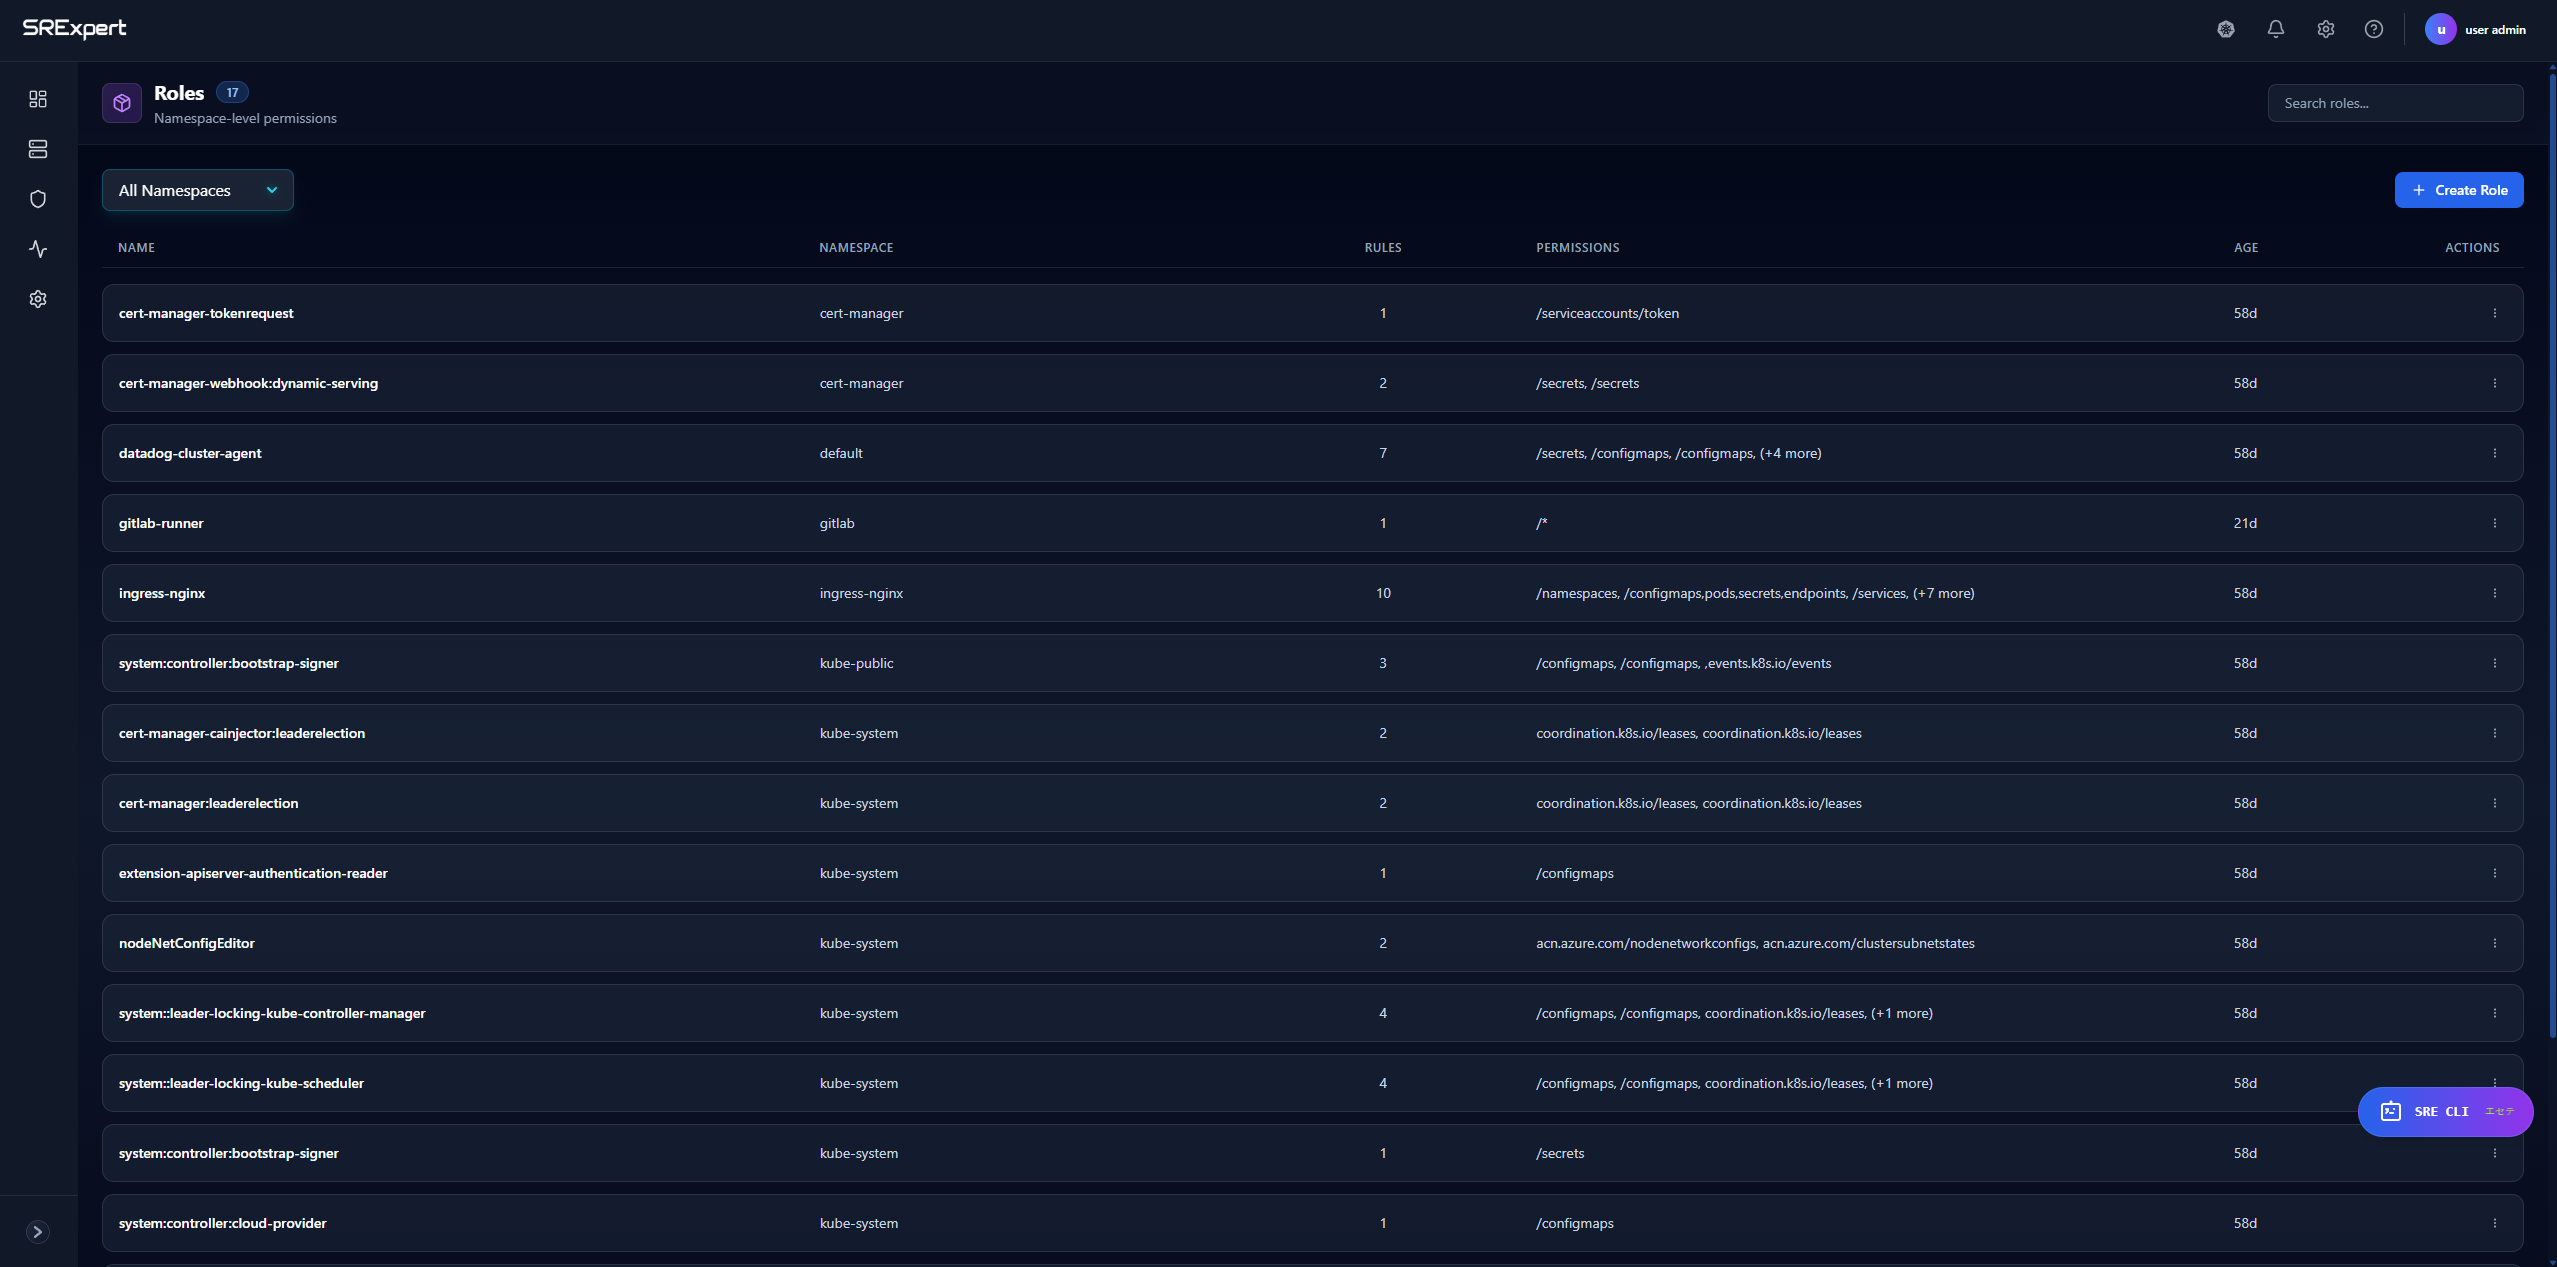Open the settings gear in the top bar
The height and width of the screenshot is (1267, 2557).
[2325, 29]
